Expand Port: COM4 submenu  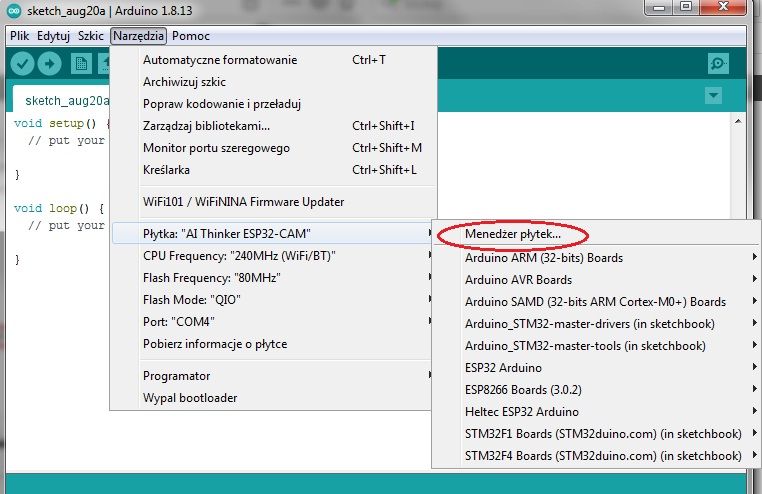pyautogui.click(x=272, y=322)
